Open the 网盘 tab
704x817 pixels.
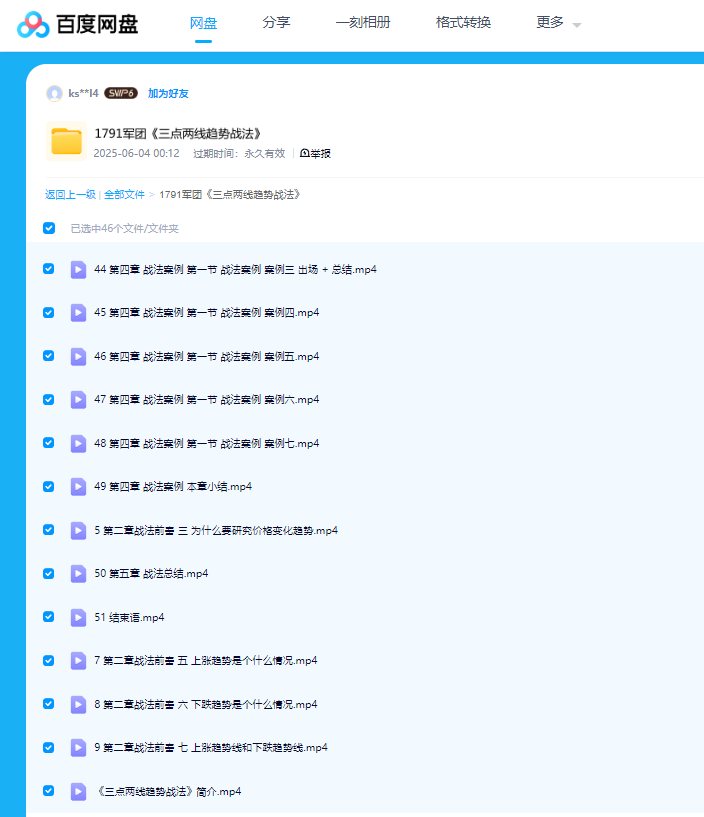tap(204, 23)
